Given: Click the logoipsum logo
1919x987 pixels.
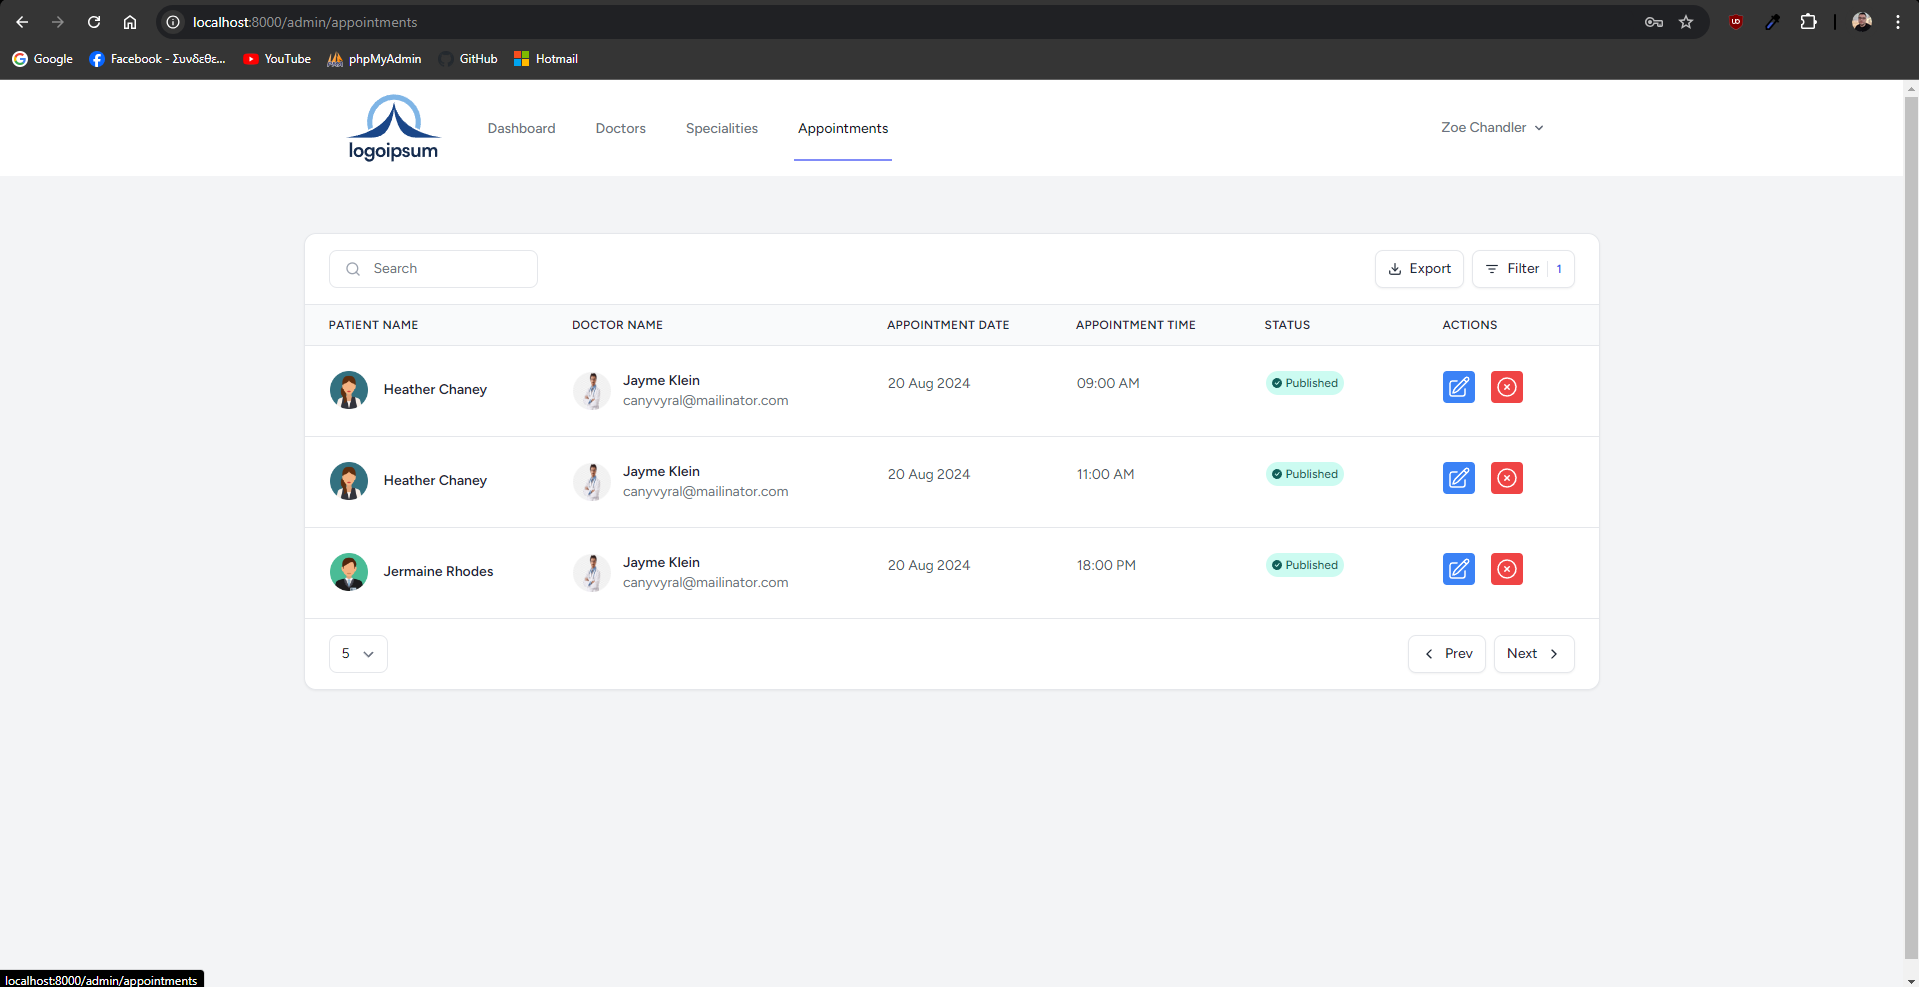Looking at the screenshot, I should (393, 128).
